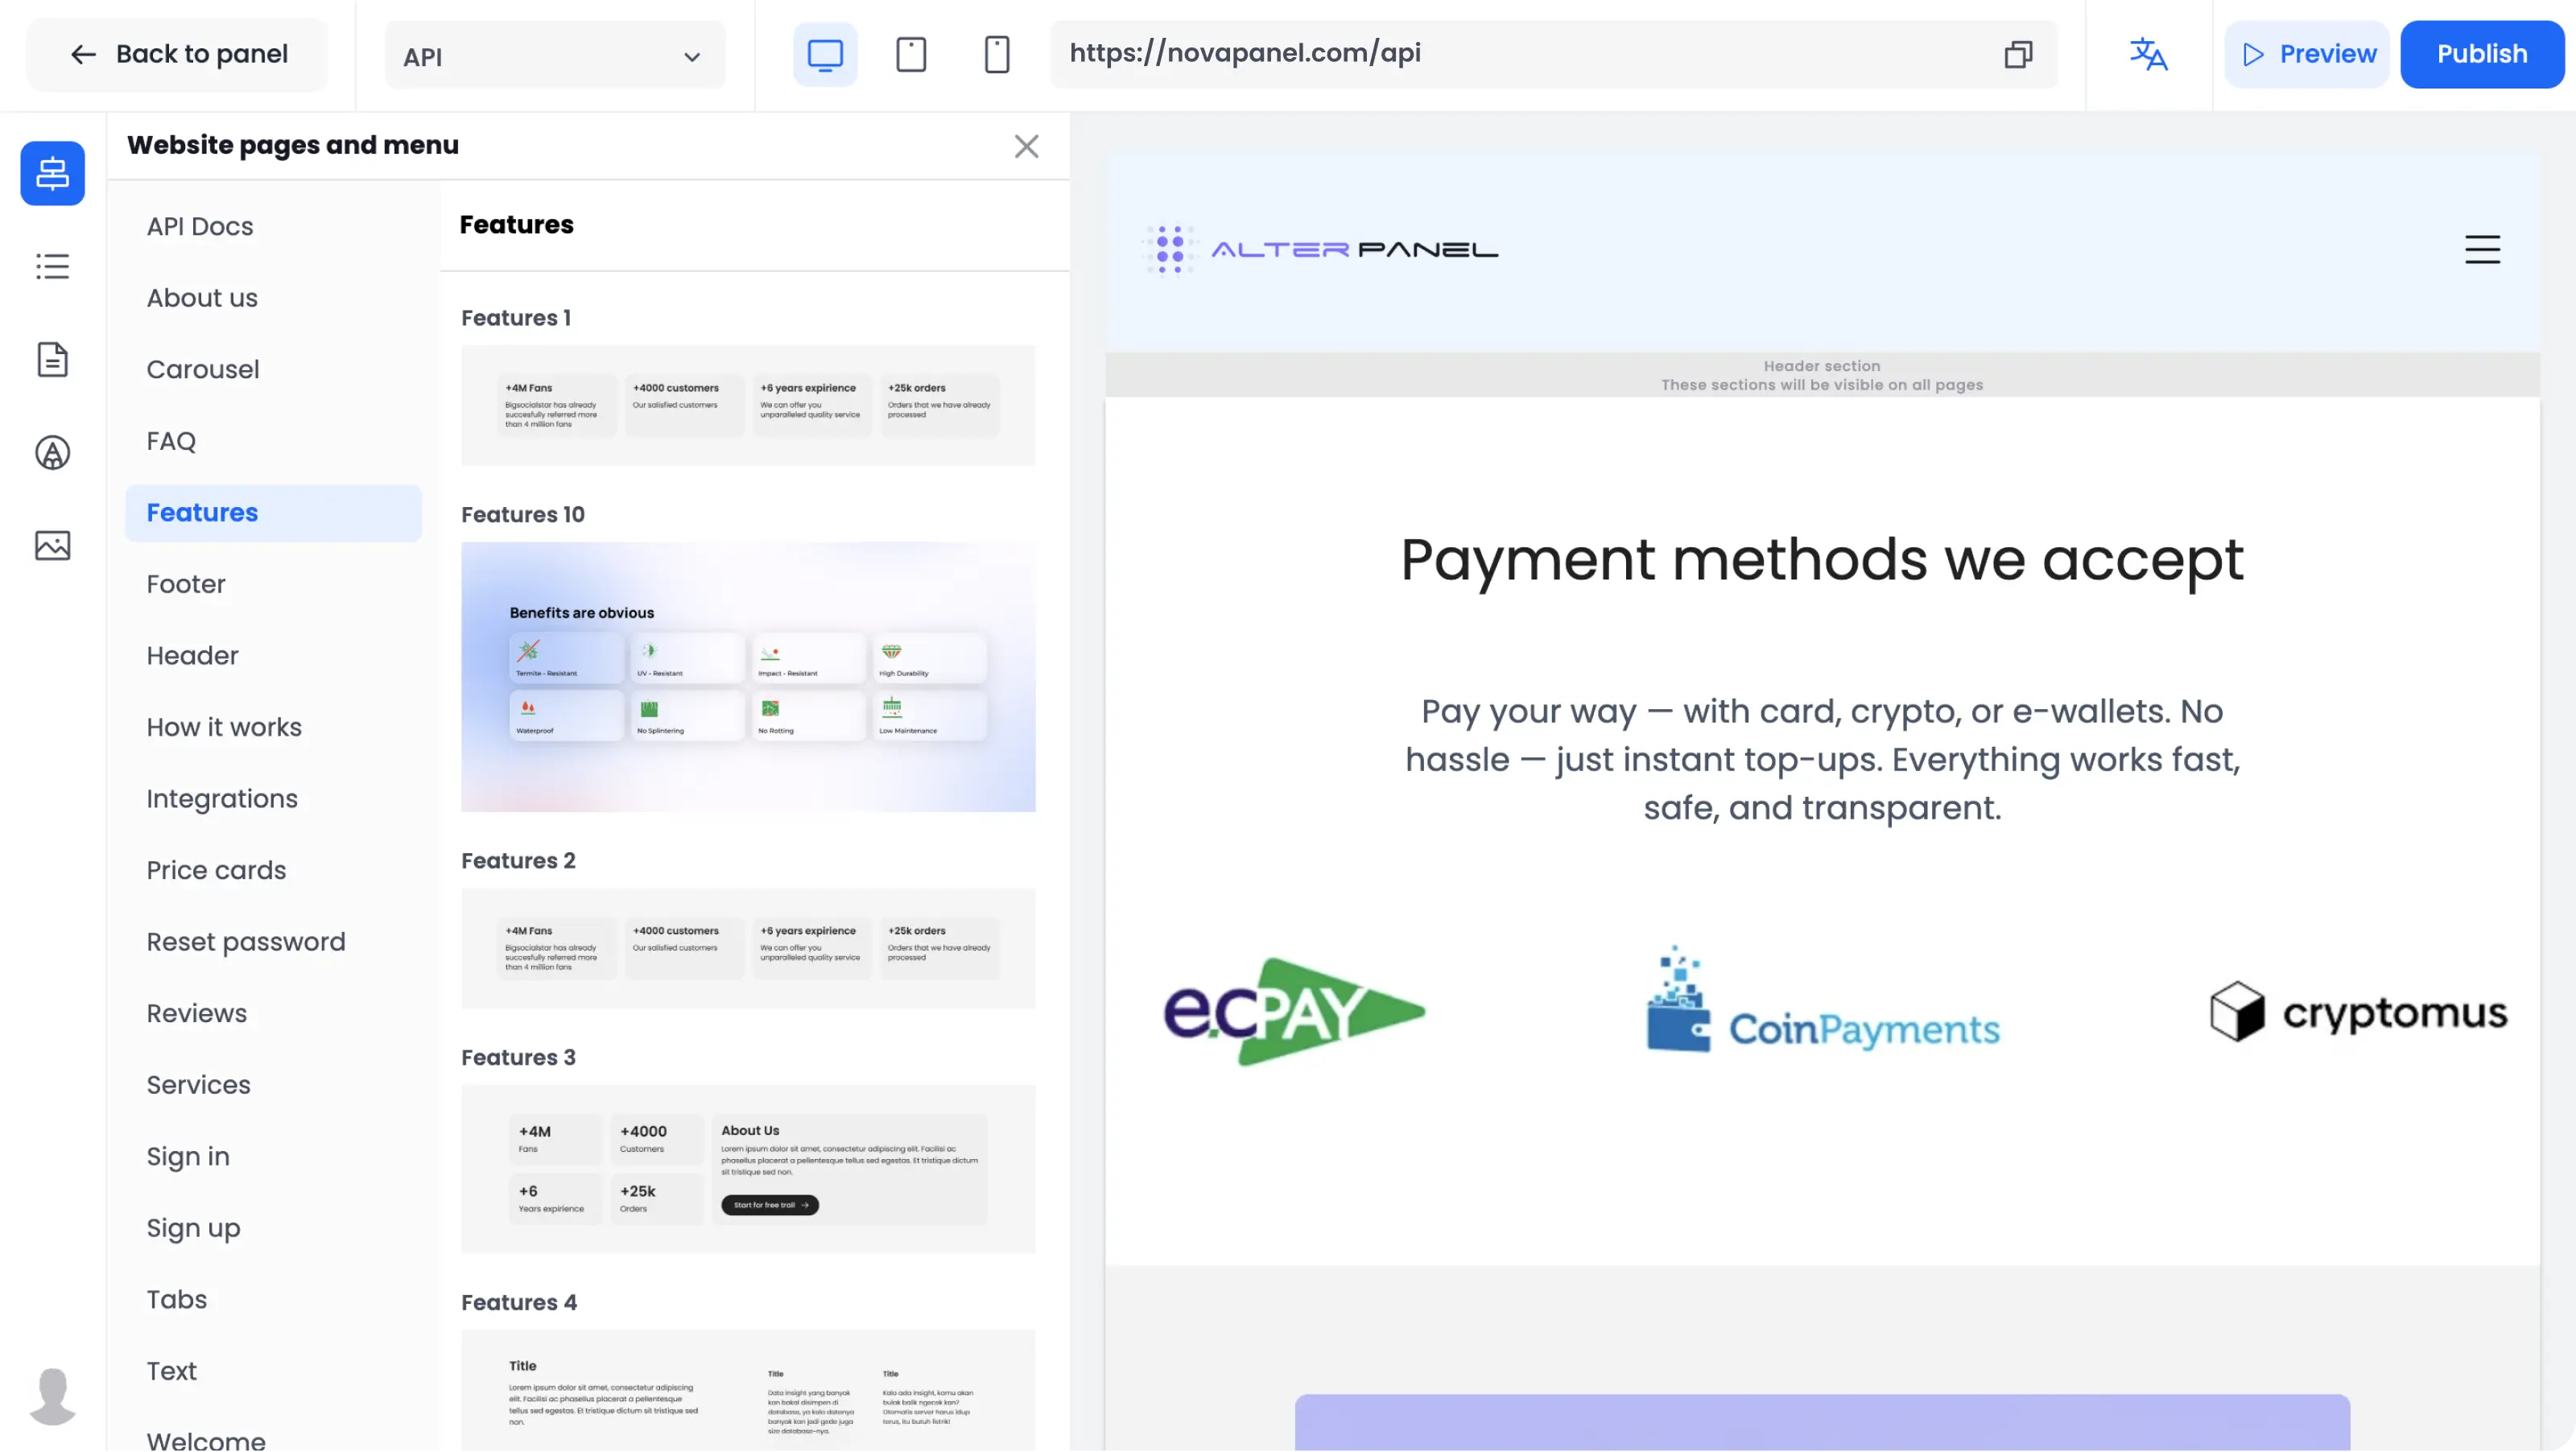Click the Payment methods we accept heading
Screen dimensions: 2576x1452
coord(1822,559)
